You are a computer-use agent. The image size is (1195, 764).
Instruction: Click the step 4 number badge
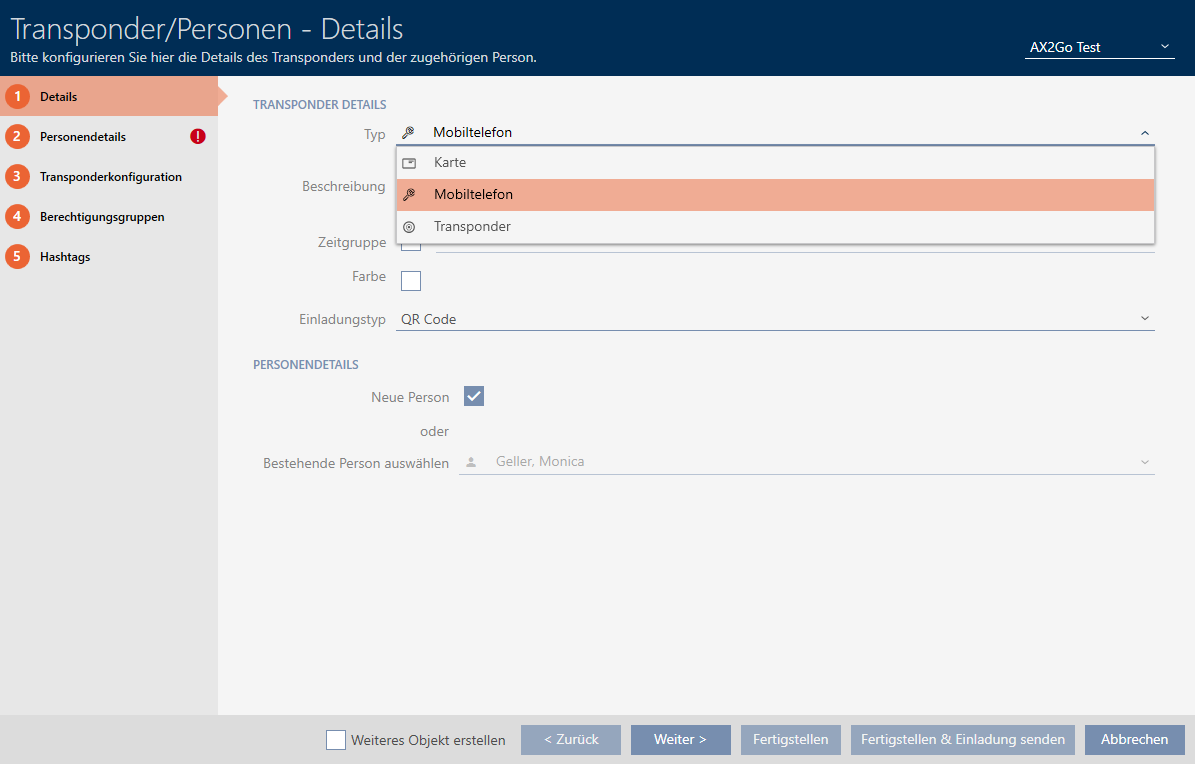pyautogui.click(x=17, y=217)
